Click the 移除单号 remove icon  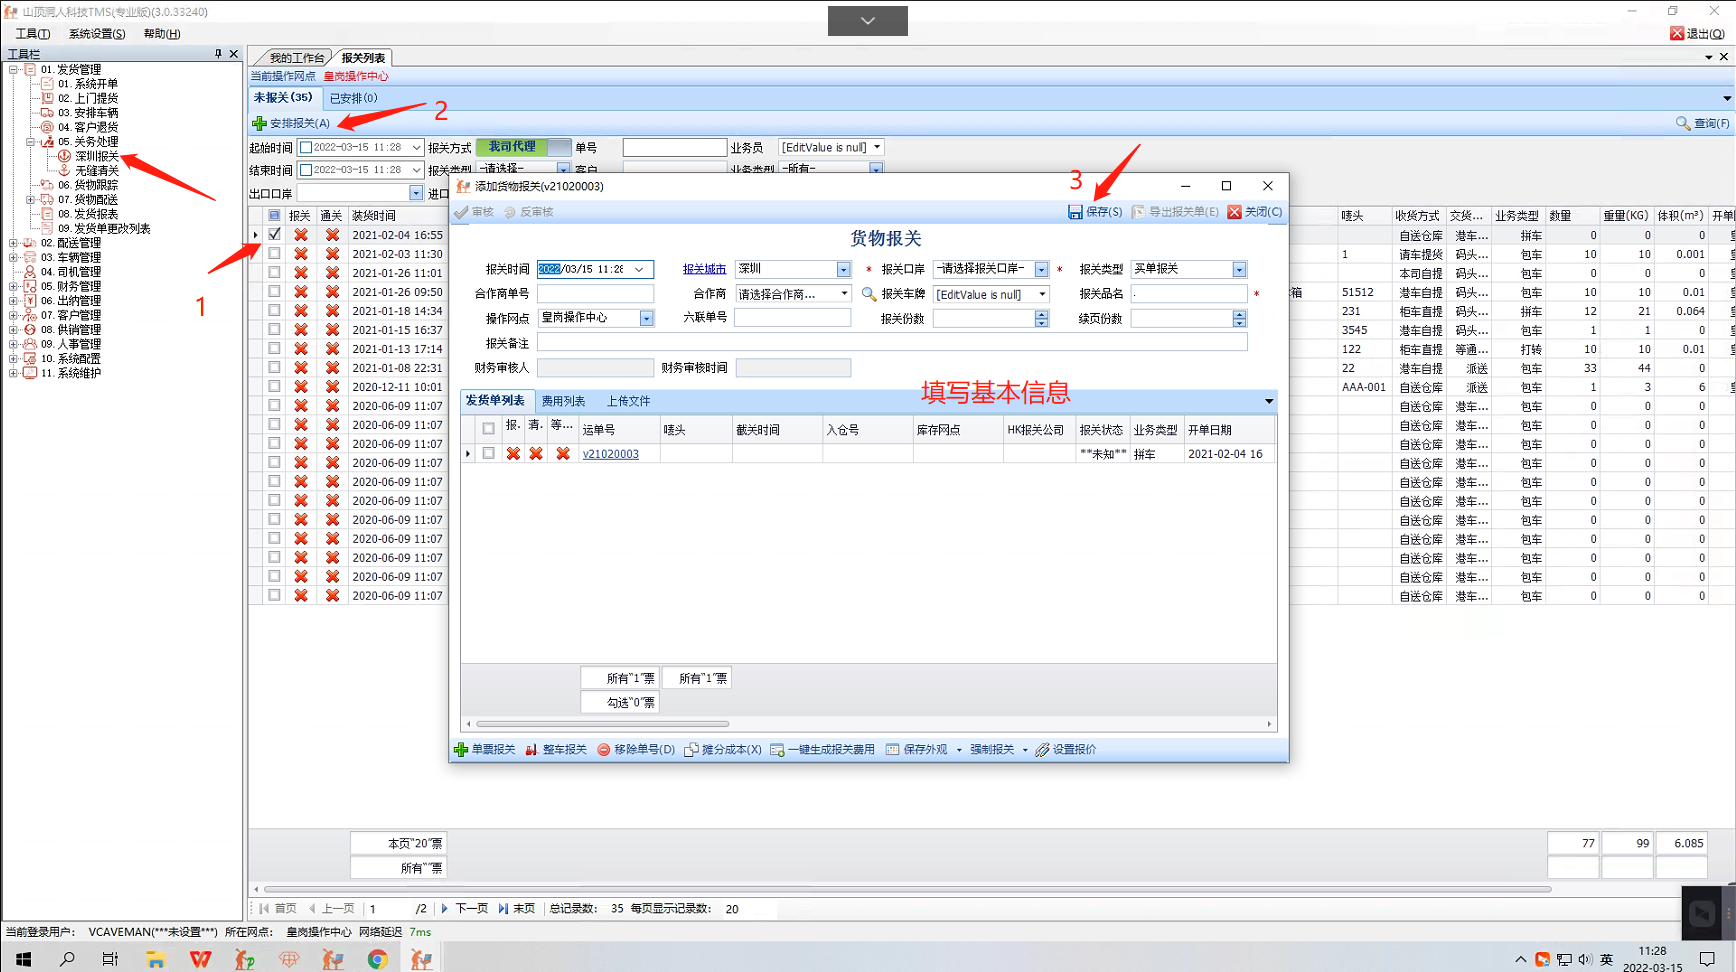coord(604,750)
